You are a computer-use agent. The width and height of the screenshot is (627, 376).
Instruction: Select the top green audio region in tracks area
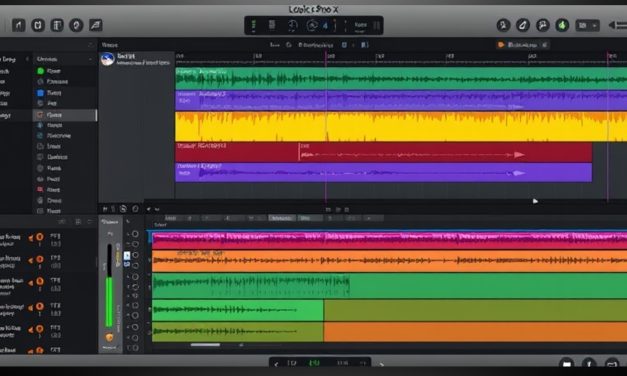pyautogui.click(x=401, y=78)
